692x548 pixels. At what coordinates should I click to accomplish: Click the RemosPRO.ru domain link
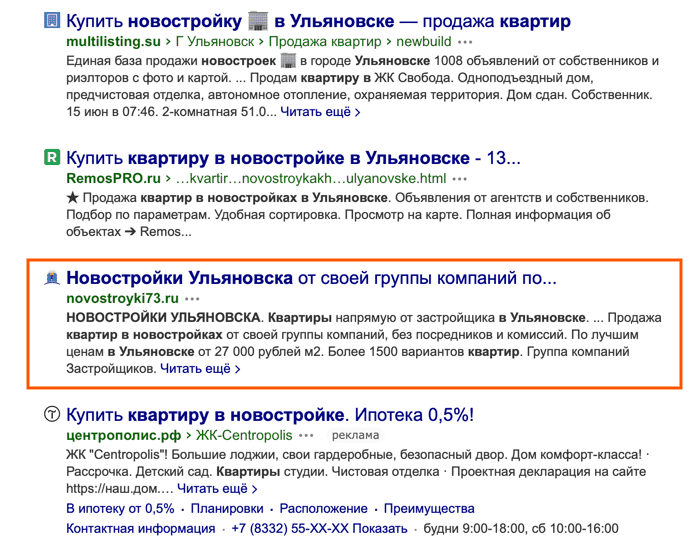click(x=113, y=178)
